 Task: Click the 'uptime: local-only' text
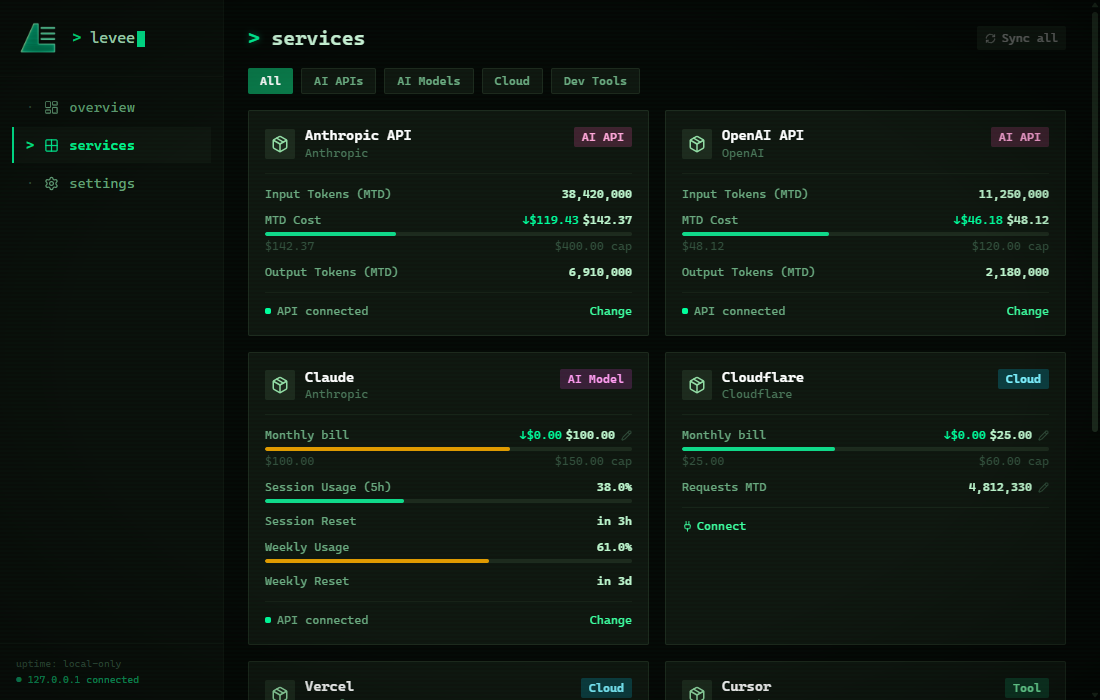pyautogui.click(x=69, y=664)
